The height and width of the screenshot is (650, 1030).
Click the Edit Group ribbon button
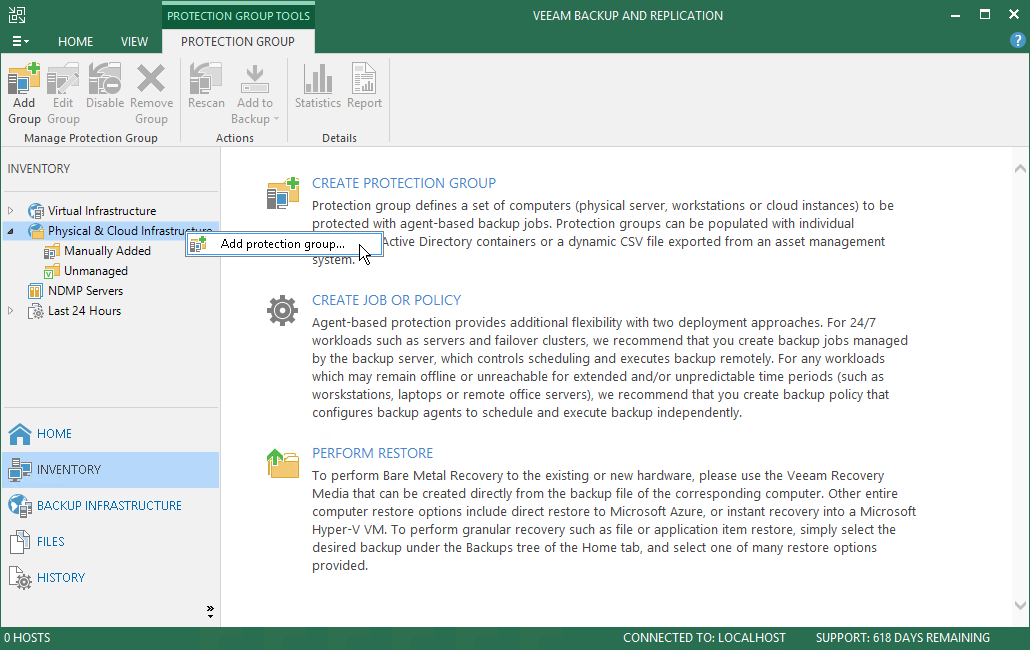[x=63, y=93]
